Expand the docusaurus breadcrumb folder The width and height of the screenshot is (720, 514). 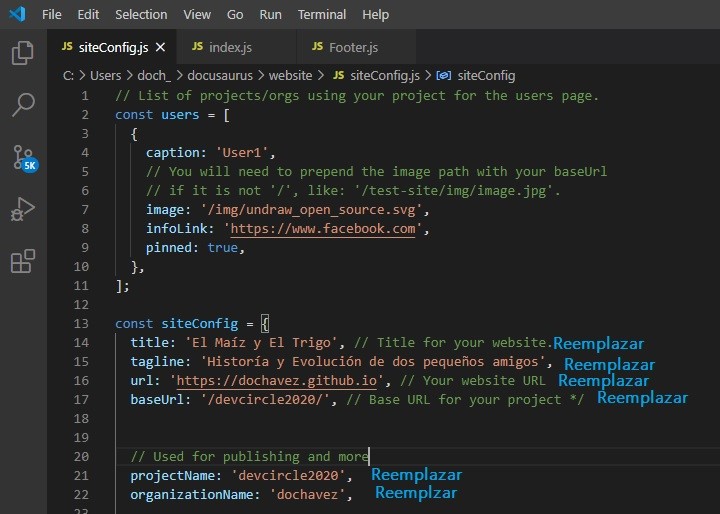click(x=219, y=75)
